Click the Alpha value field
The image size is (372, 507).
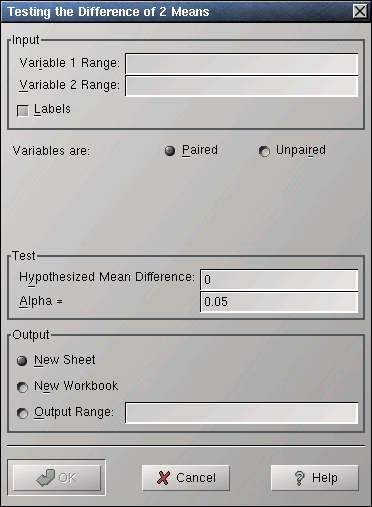click(x=279, y=302)
